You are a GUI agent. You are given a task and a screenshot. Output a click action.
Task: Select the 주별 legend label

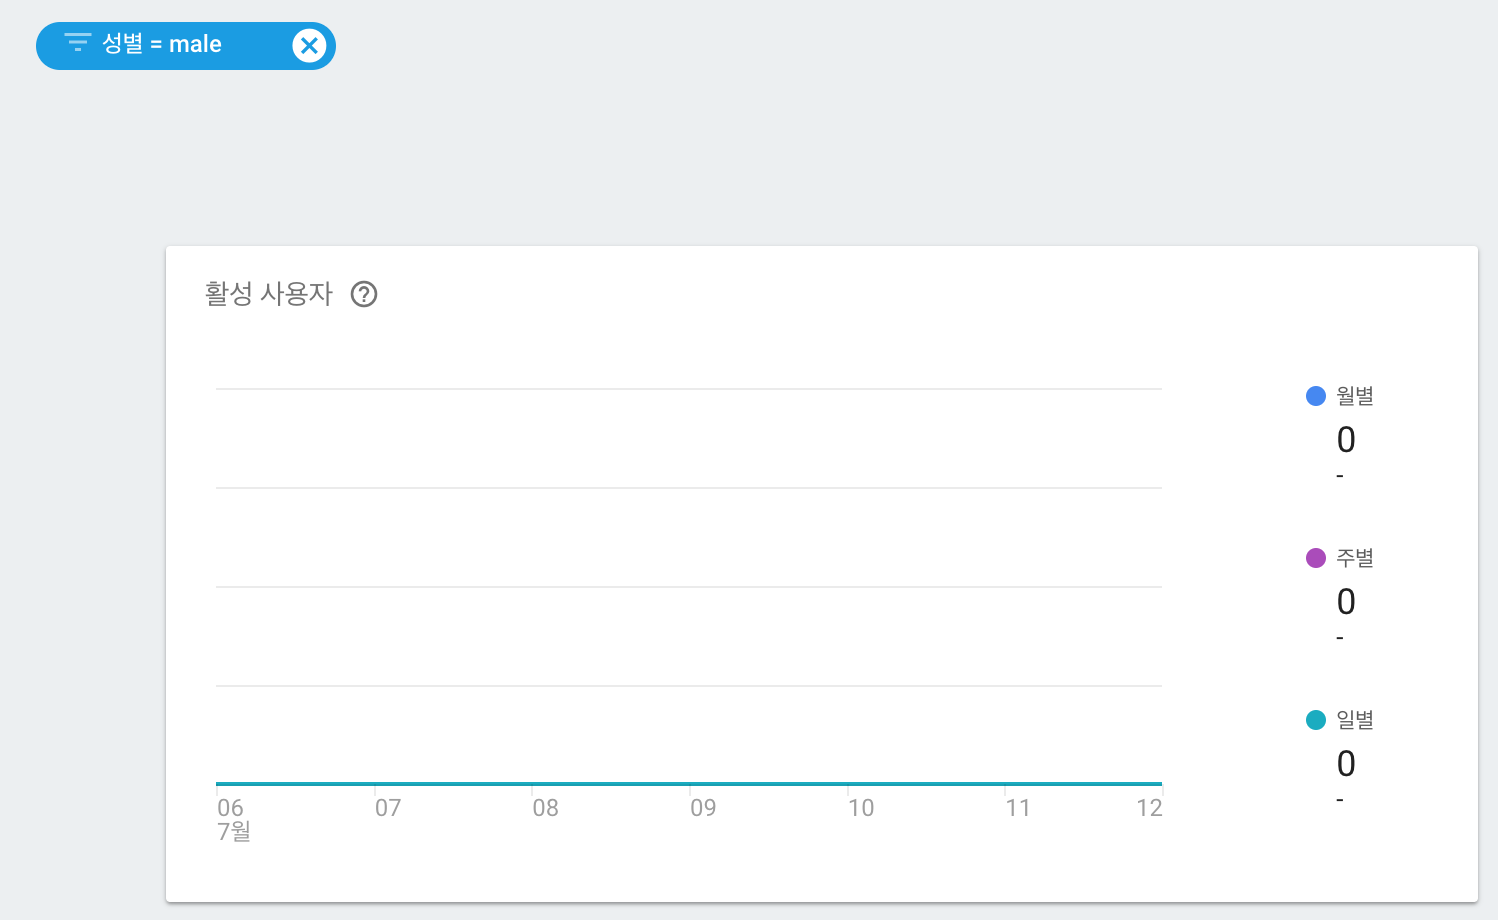pos(1355,558)
